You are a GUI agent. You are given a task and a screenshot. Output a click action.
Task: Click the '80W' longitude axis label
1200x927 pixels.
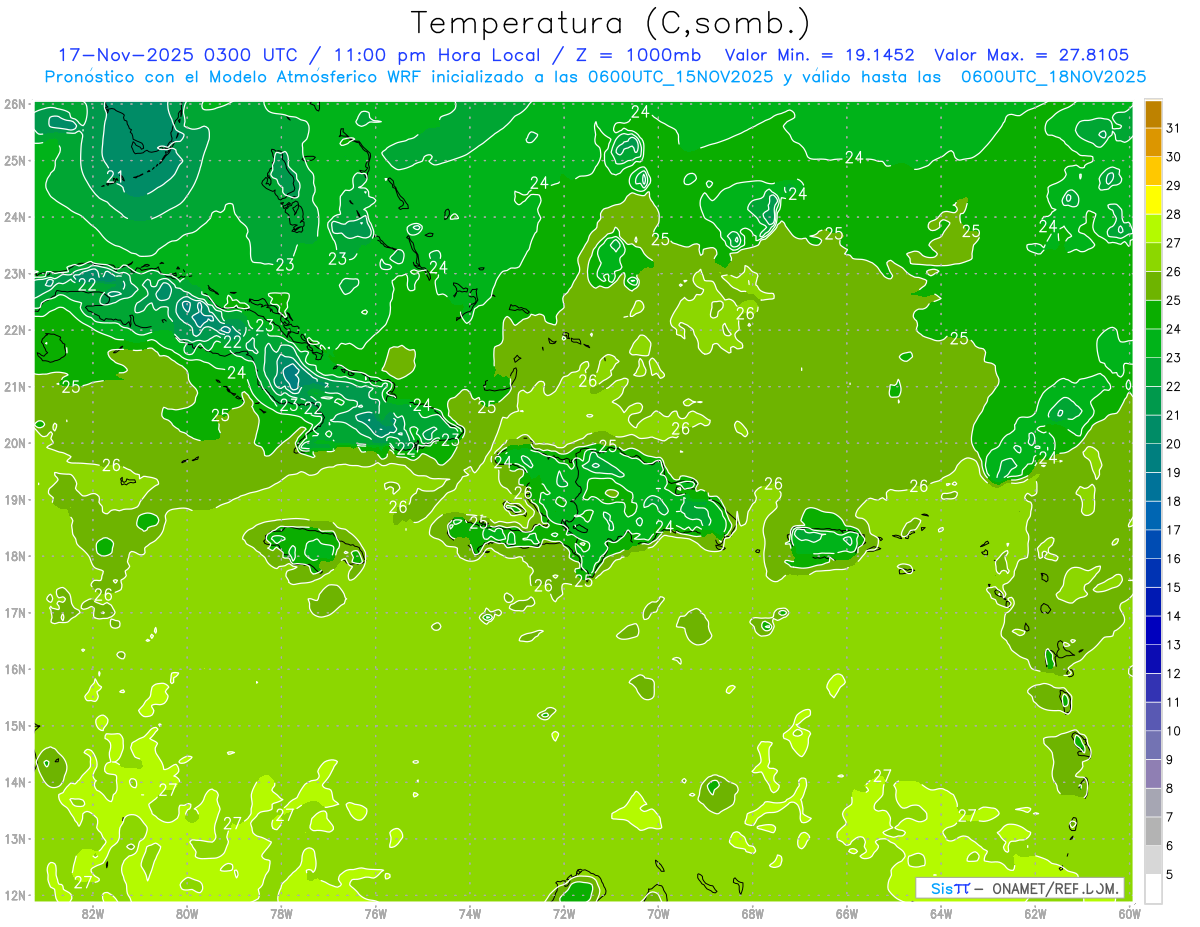tap(187, 913)
